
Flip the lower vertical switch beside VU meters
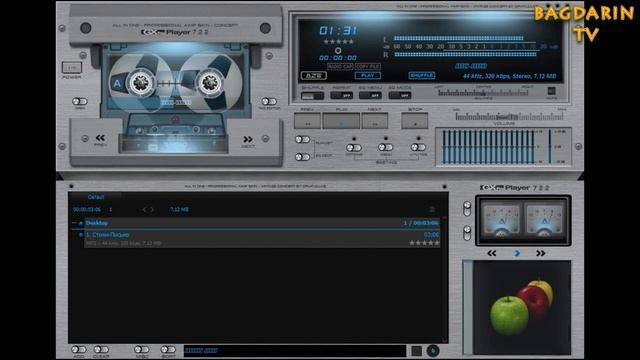(467, 233)
